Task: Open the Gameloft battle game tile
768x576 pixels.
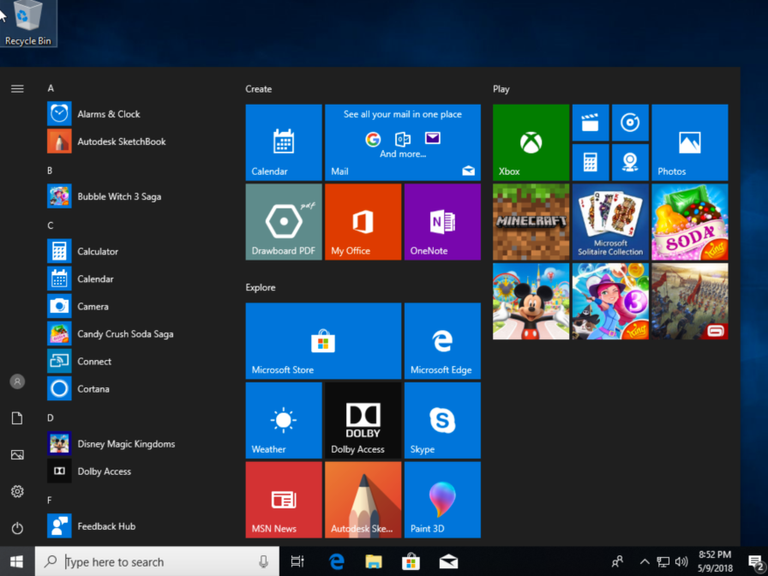Action: click(690, 301)
